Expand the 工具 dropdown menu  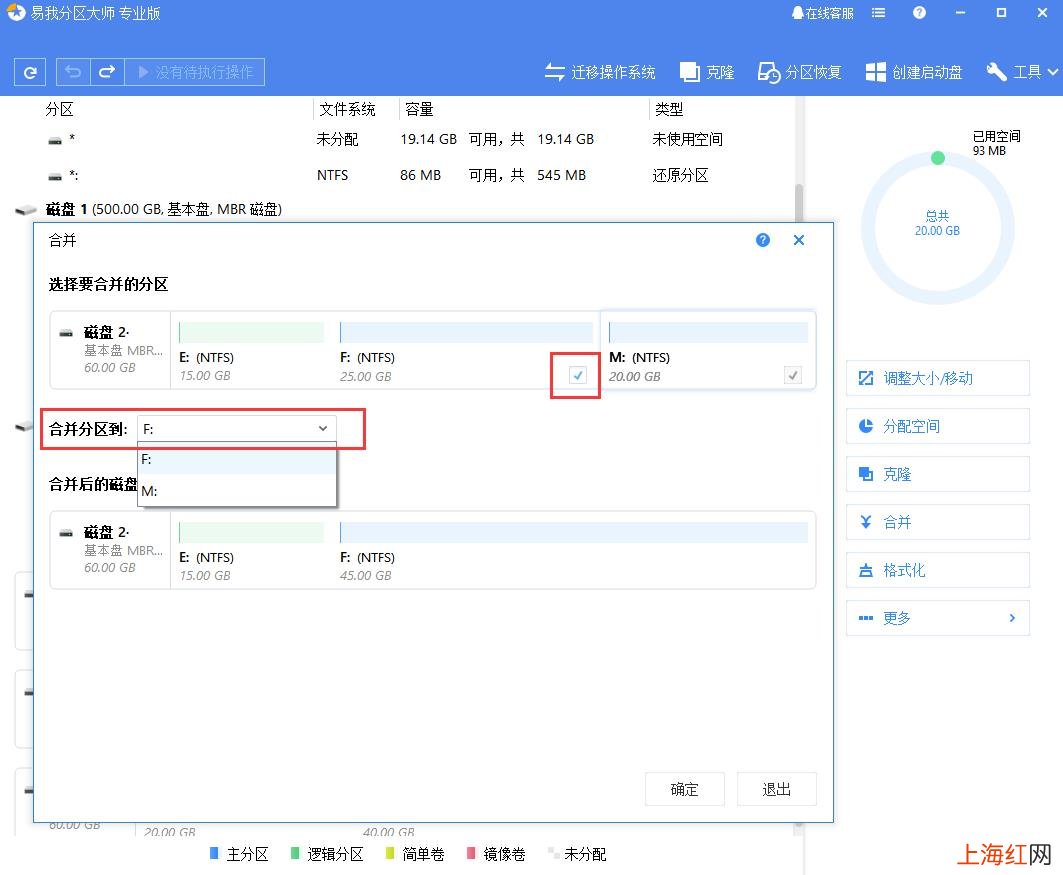tap(1022, 72)
